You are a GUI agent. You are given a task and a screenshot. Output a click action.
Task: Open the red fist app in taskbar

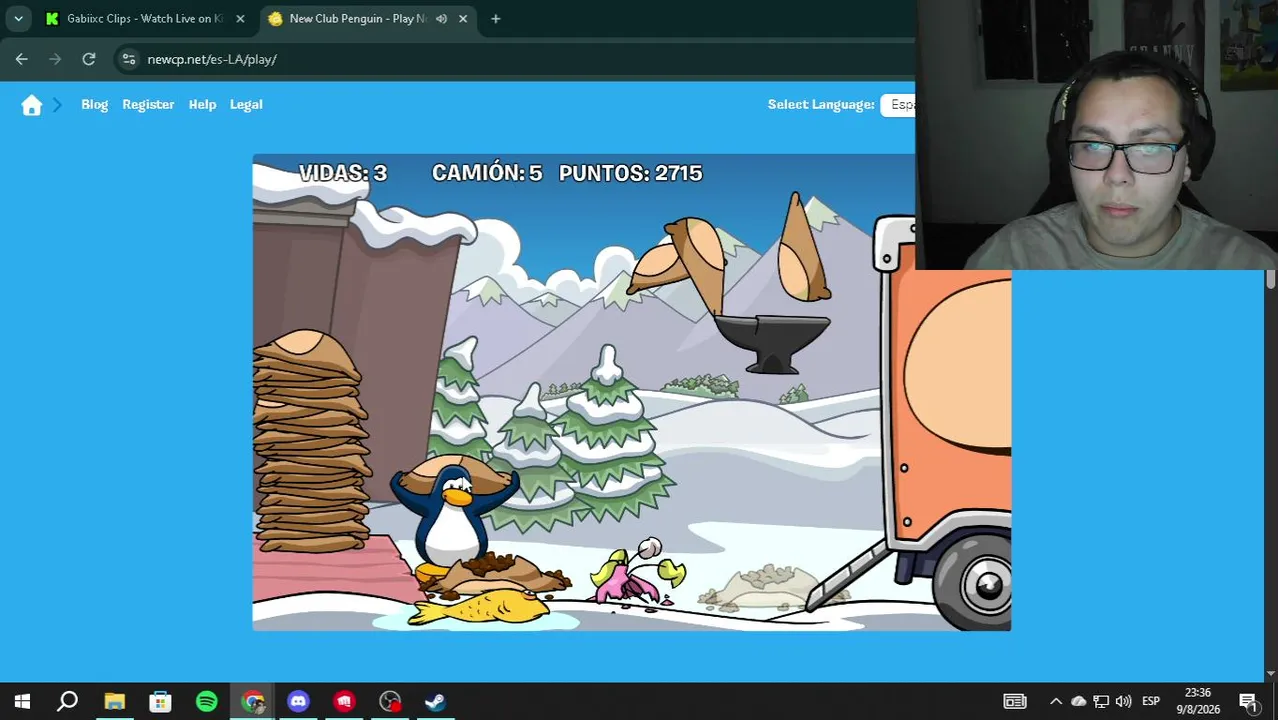[344, 701]
